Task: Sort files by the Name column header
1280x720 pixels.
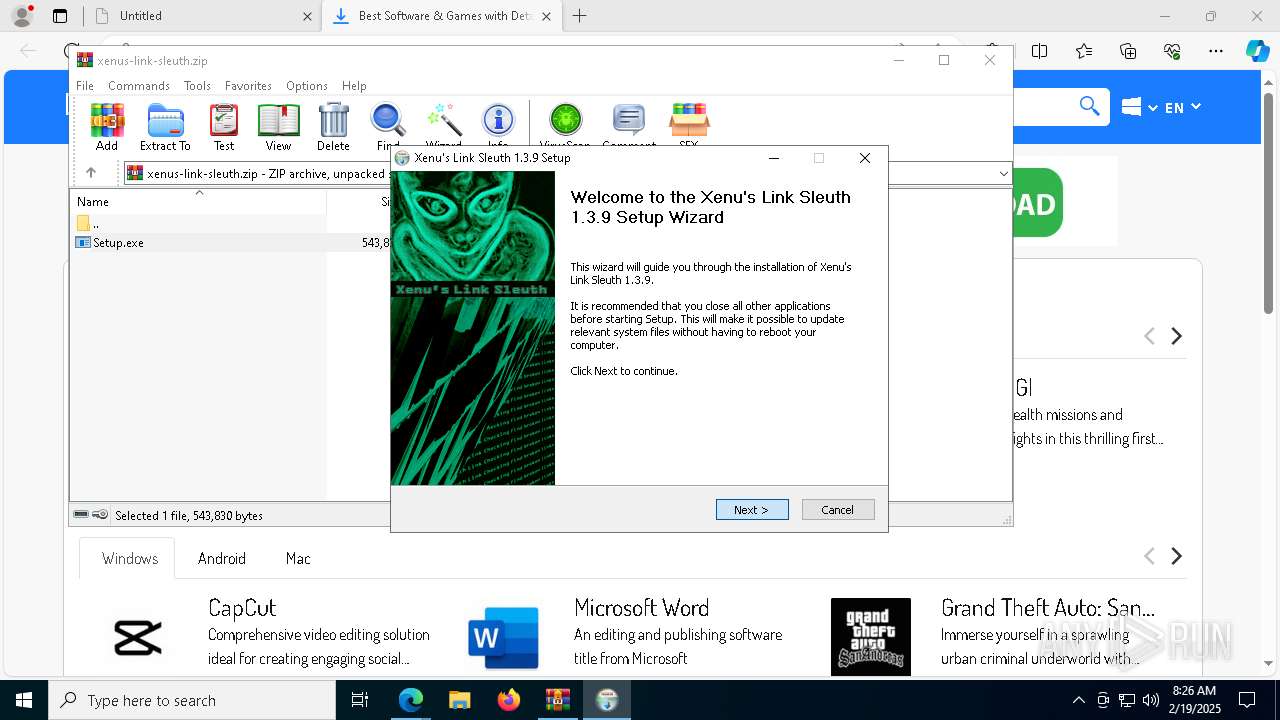Action: click(198, 202)
